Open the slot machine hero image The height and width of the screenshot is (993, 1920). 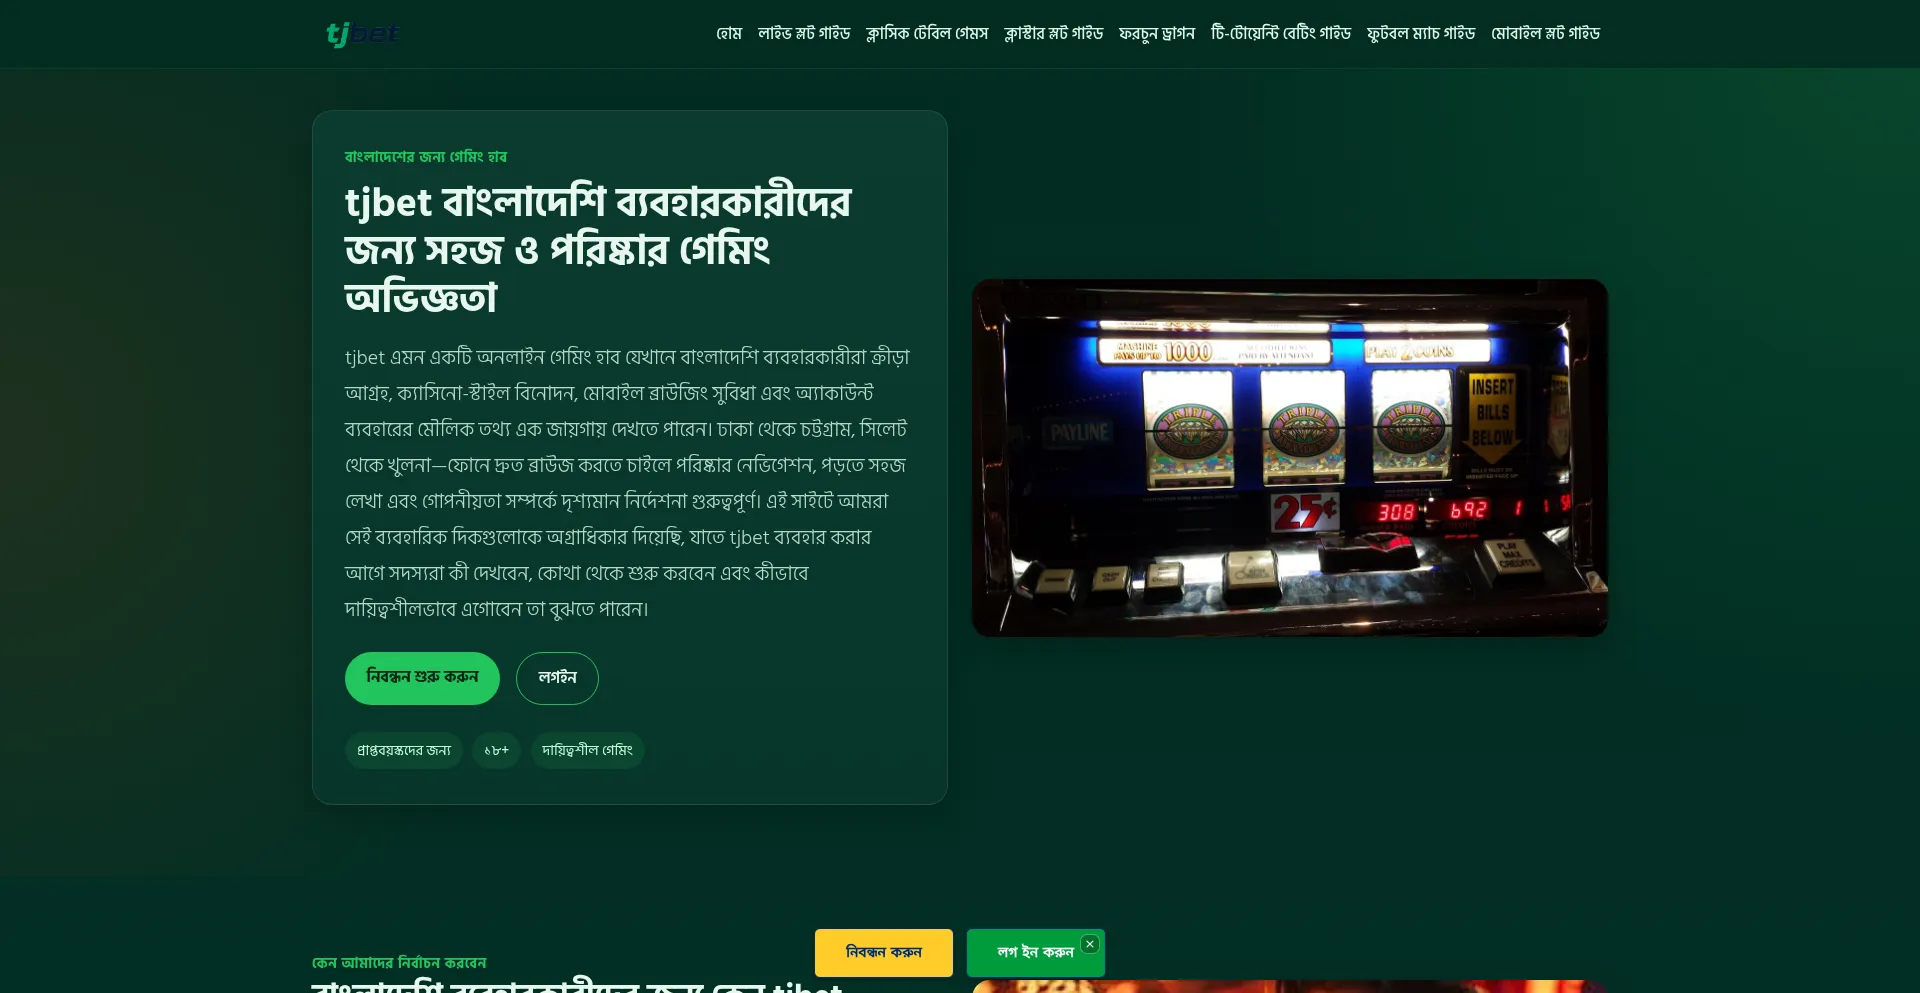pyautogui.click(x=1290, y=458)
